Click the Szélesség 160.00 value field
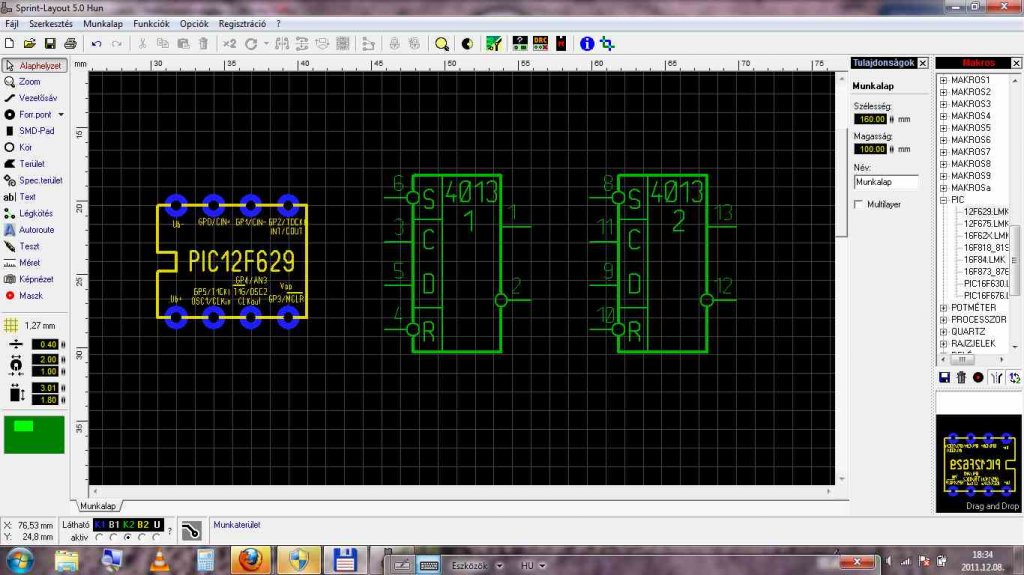This screenshot has height=575, width=1024. click(x=870, y=119)
